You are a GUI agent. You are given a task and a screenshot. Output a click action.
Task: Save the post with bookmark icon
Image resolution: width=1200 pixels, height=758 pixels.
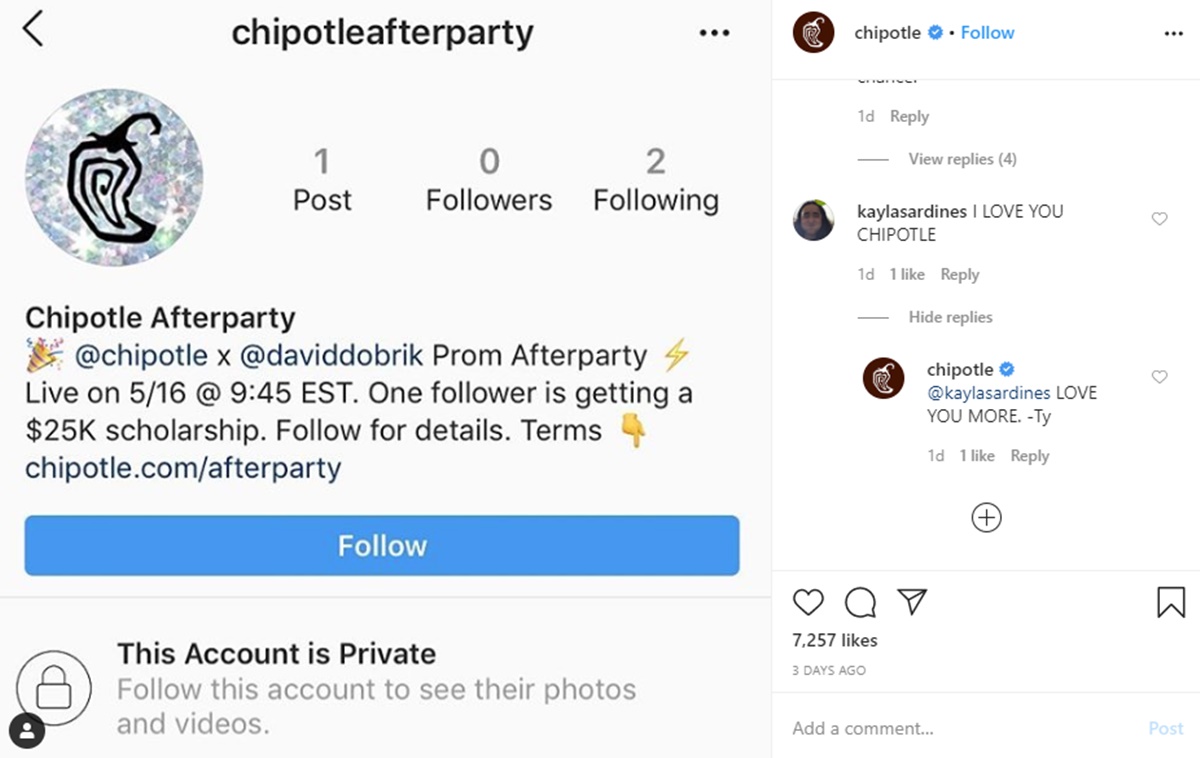point(1171,601)
